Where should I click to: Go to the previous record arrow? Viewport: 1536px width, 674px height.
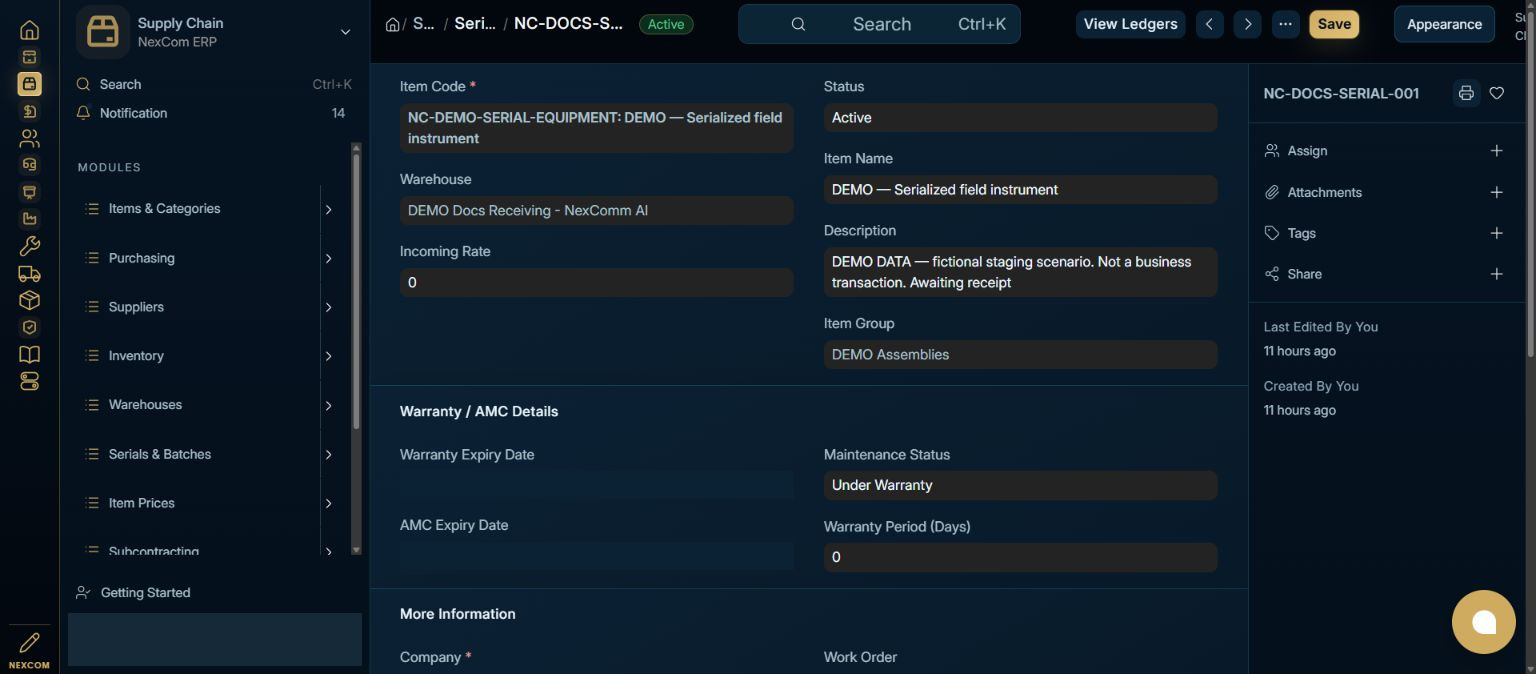point(1209,24)
